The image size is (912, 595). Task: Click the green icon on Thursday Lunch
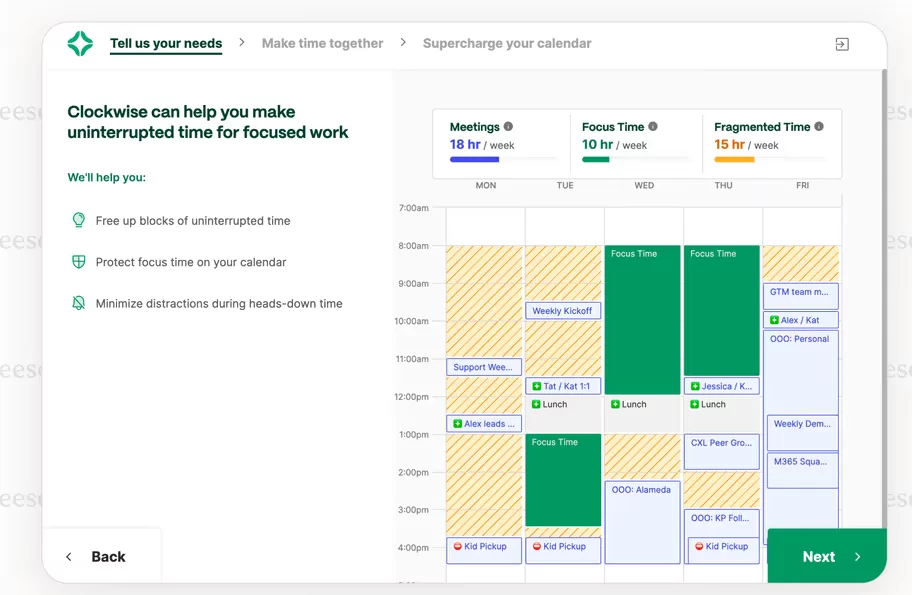pos(694,404)
